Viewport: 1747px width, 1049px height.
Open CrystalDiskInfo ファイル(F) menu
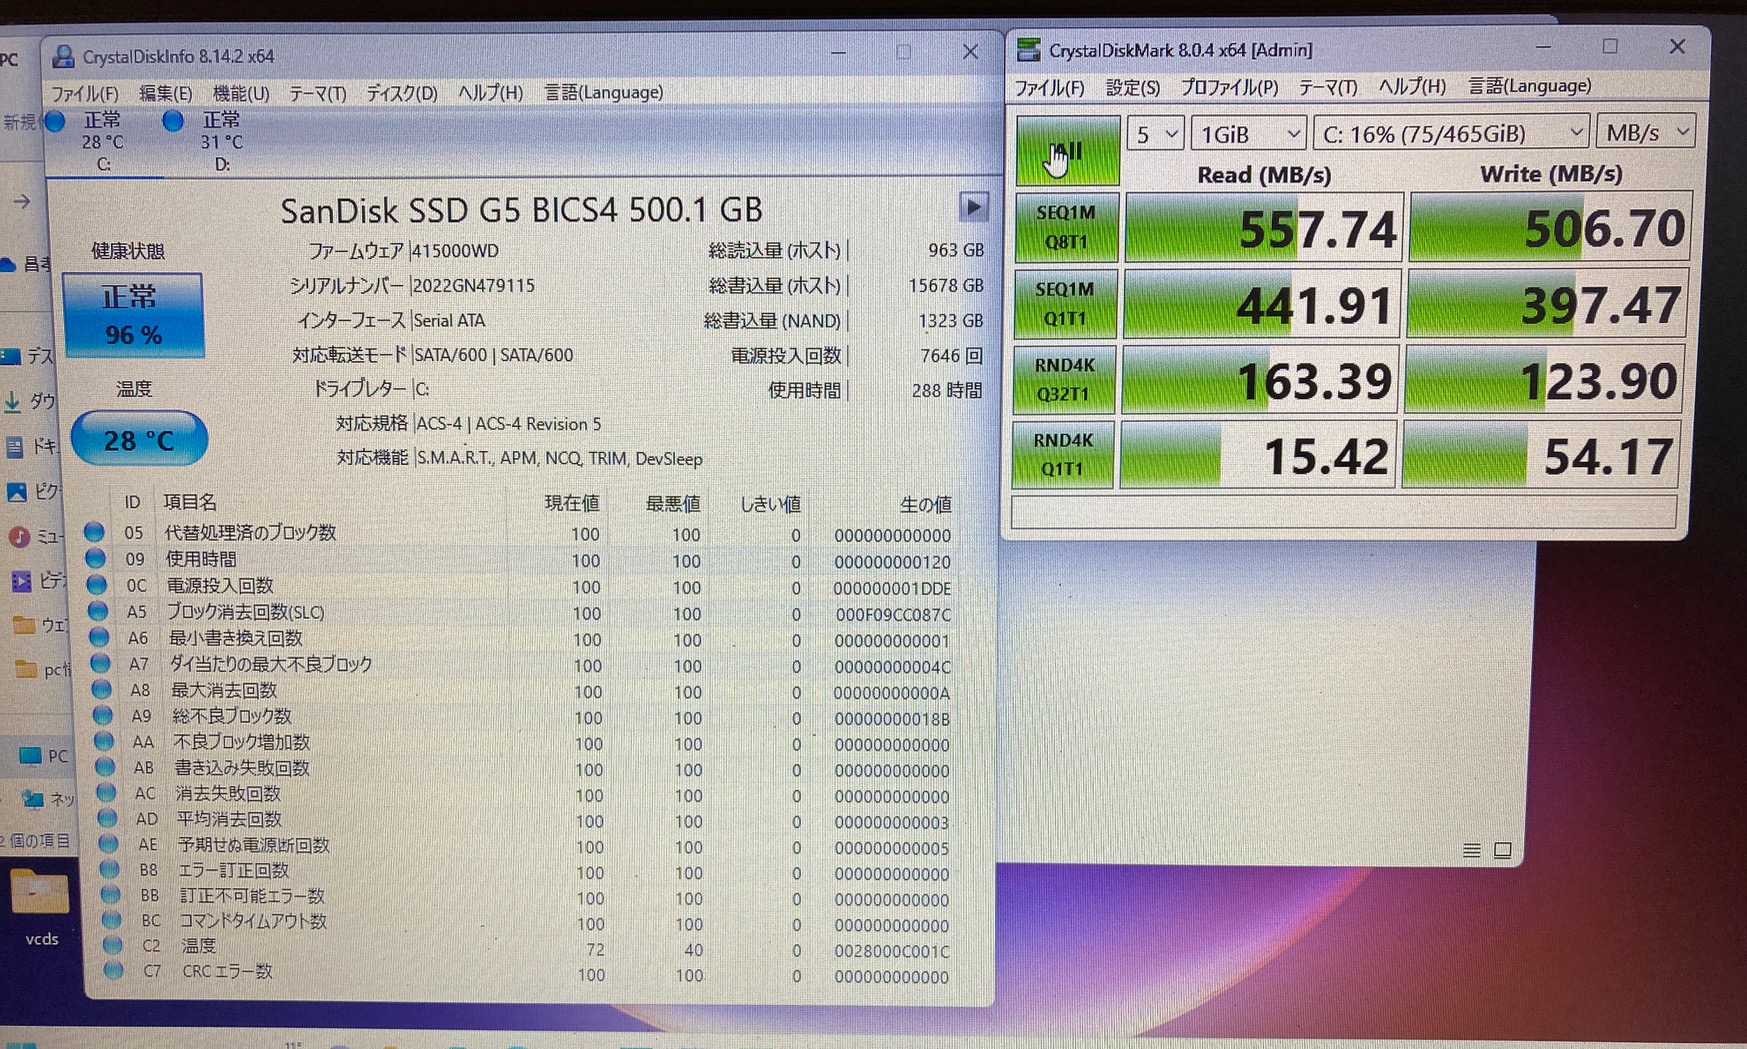point(84,93)
